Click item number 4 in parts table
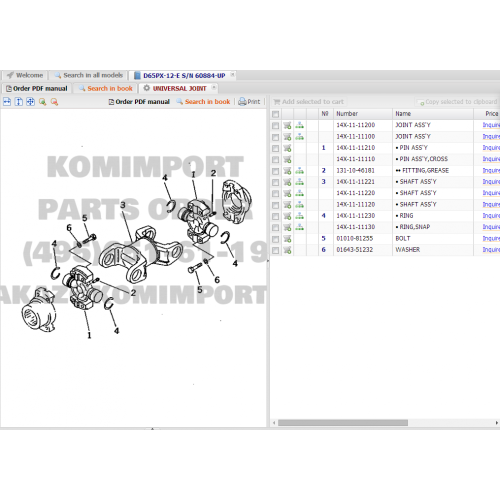 point(323,216)
